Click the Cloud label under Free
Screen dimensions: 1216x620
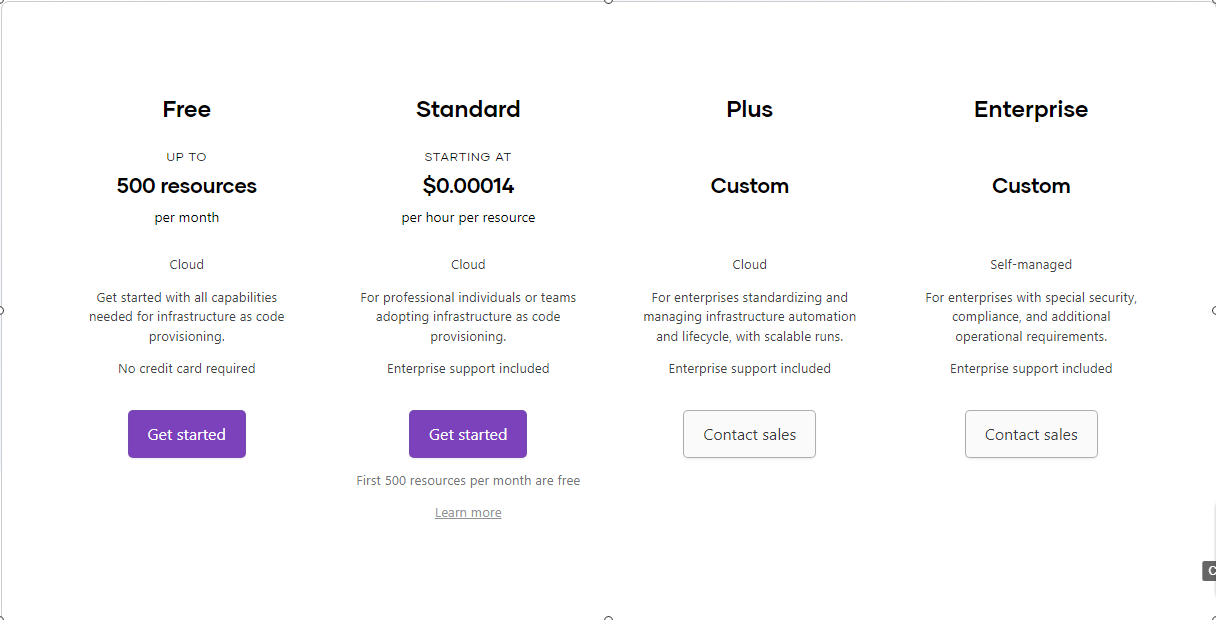pos(186,264)
